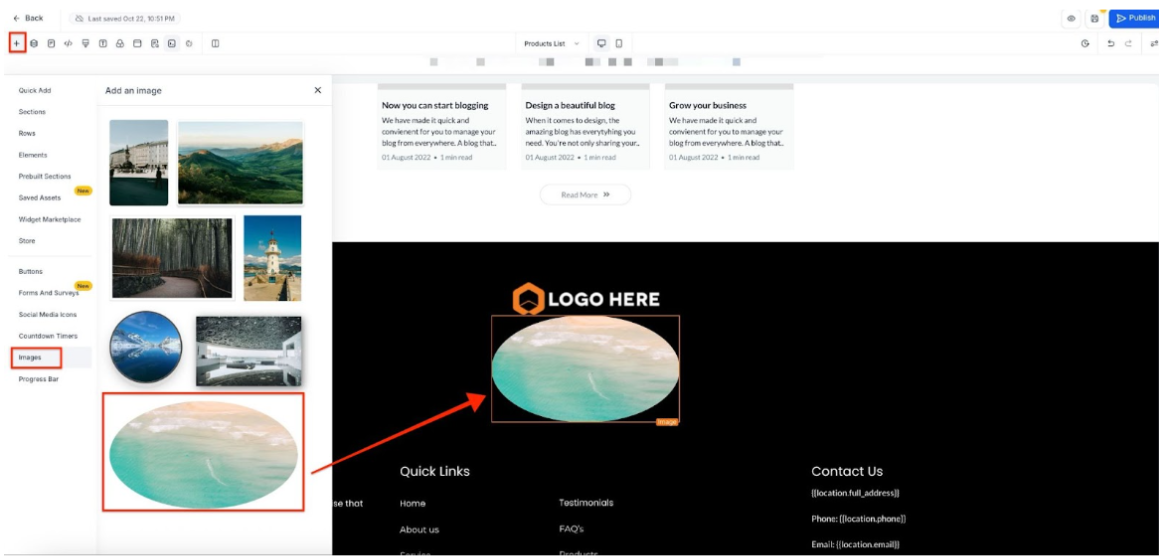Image resolution: width=1159 pixels, height=556 pixels.
Task: Open Widget Marketplace in sidebar
Action: pos(50,219)
